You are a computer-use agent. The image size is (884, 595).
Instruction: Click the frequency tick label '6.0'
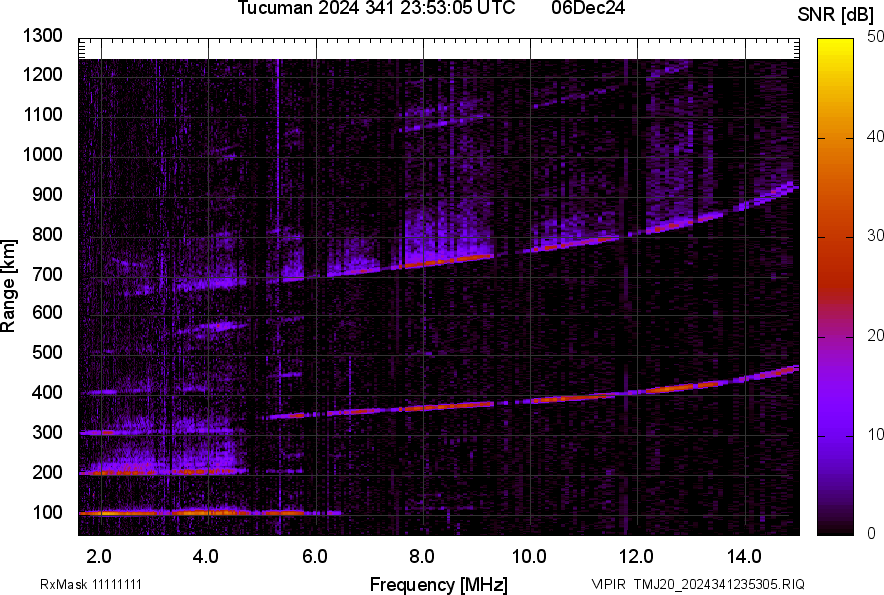coord(315,557)
